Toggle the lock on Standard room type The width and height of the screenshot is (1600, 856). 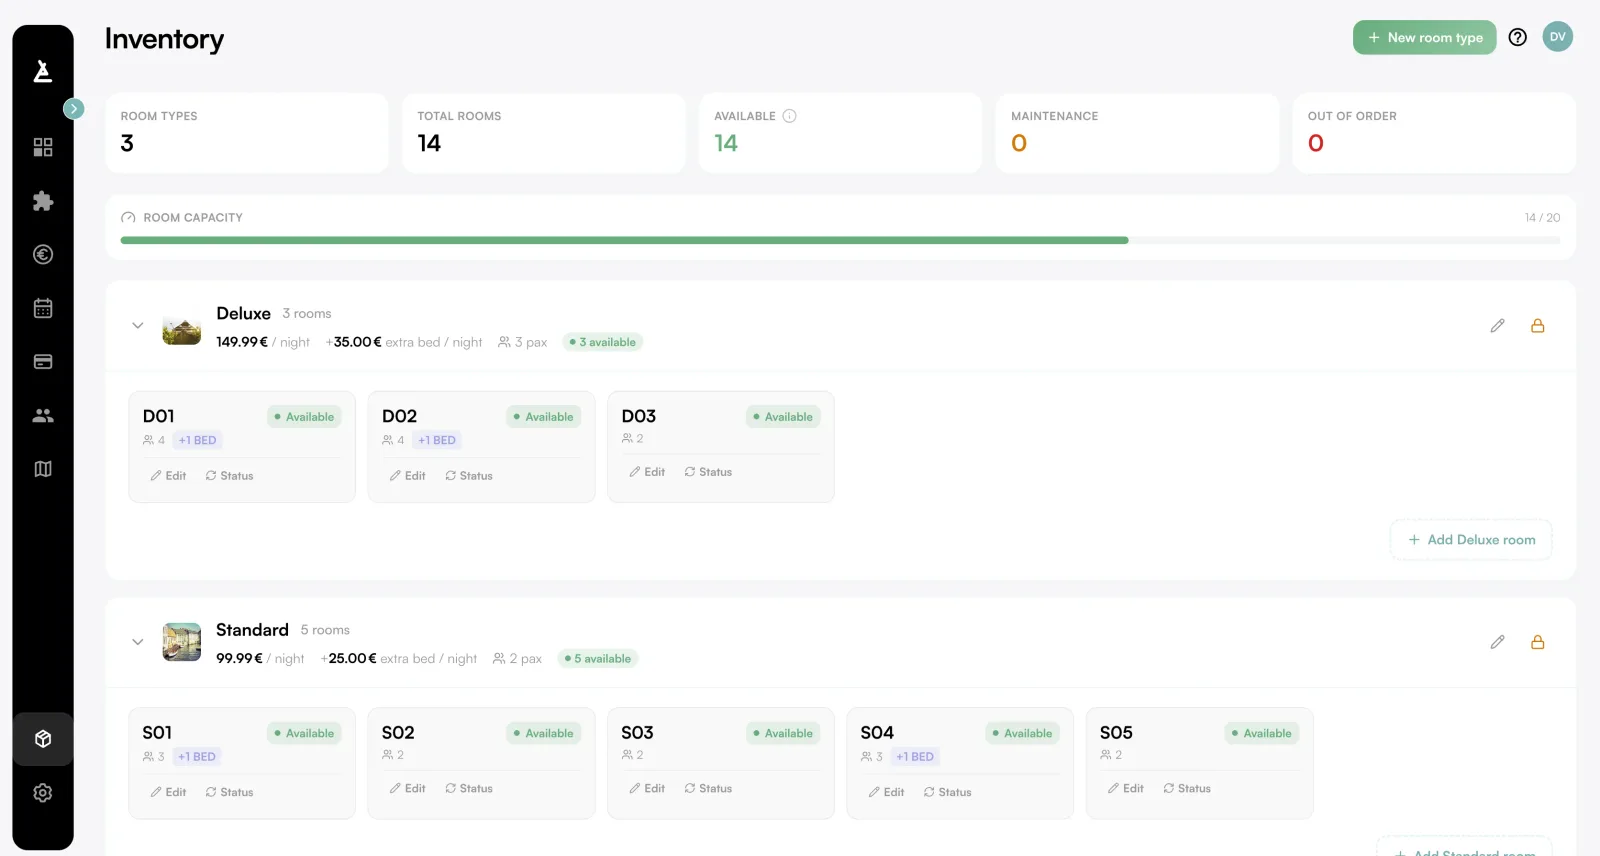coord(1537,642)
